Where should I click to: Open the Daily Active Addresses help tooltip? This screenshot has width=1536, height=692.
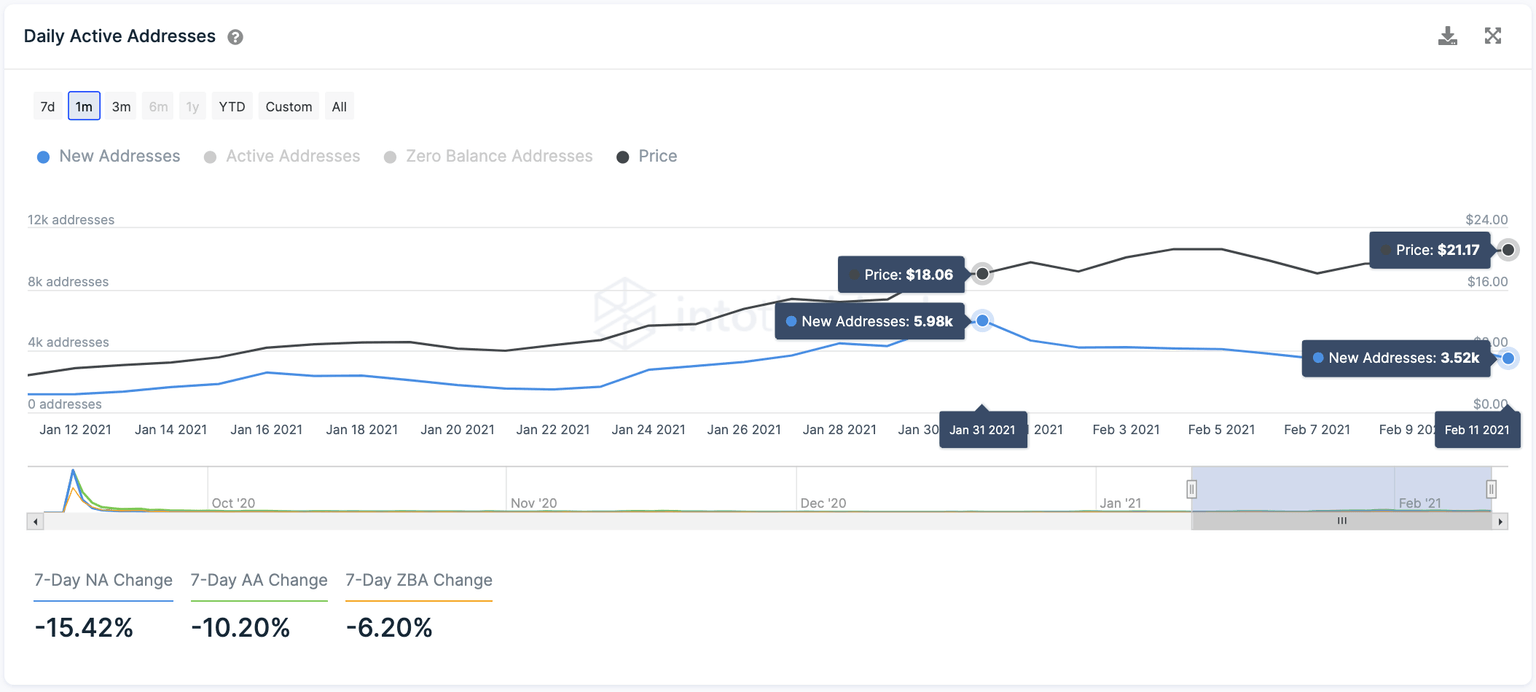(236, 36)
